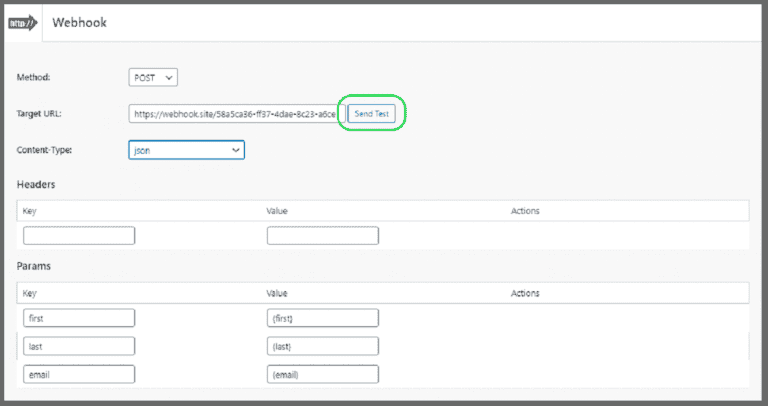Image resolution: width=768 pixels, height=406 pixels.
Task: Edit the '{email}' param value field
Action: coord(322,374)
